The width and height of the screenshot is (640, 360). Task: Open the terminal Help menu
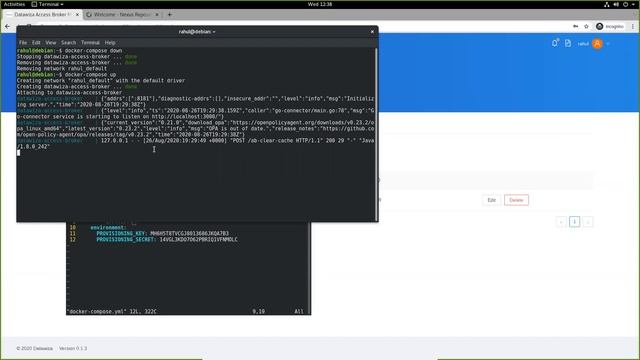click(x=110, y=42)
